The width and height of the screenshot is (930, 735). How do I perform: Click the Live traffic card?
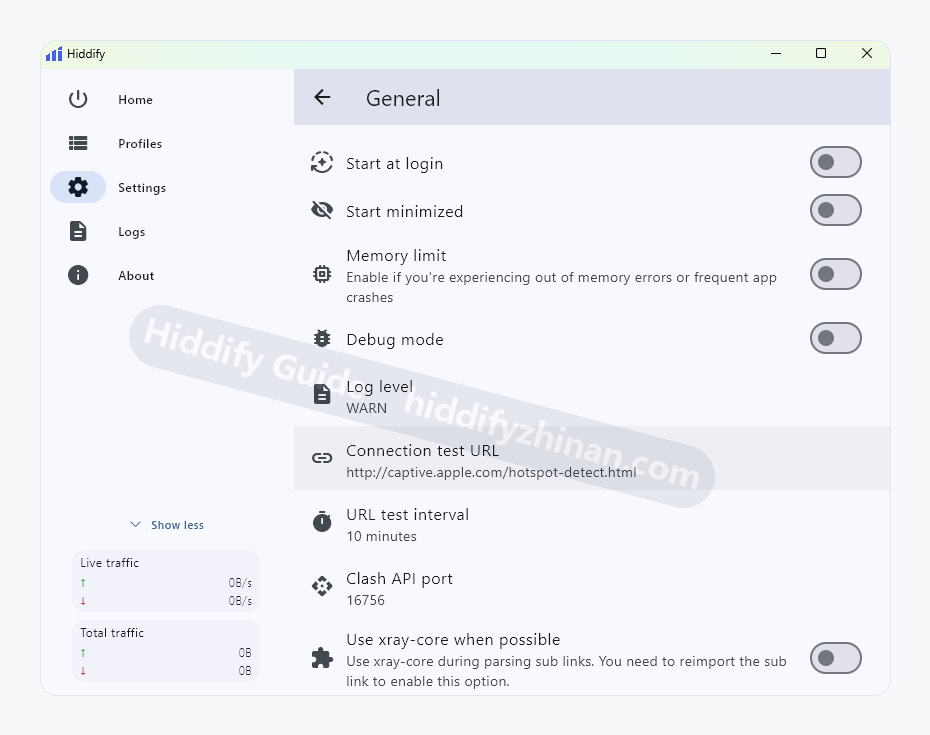tap(166, 581)
